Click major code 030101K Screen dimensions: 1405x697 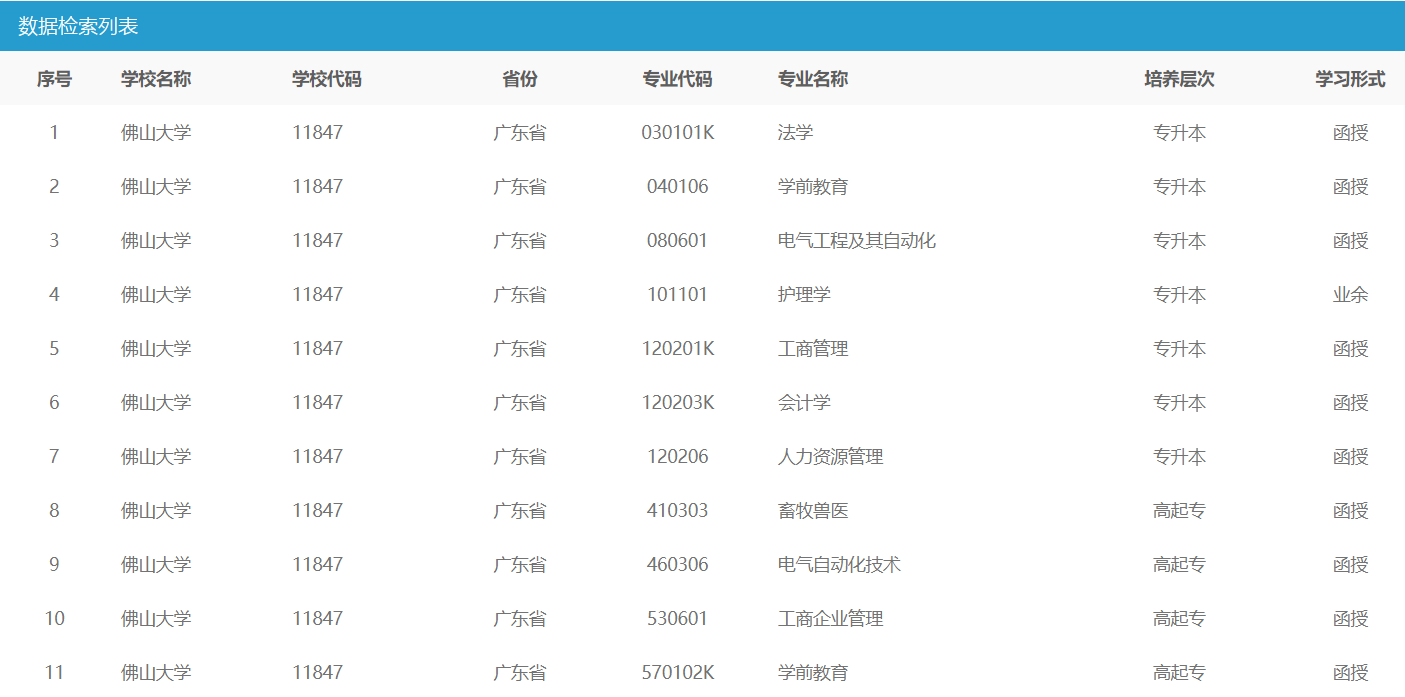click(x=678, y=133)
